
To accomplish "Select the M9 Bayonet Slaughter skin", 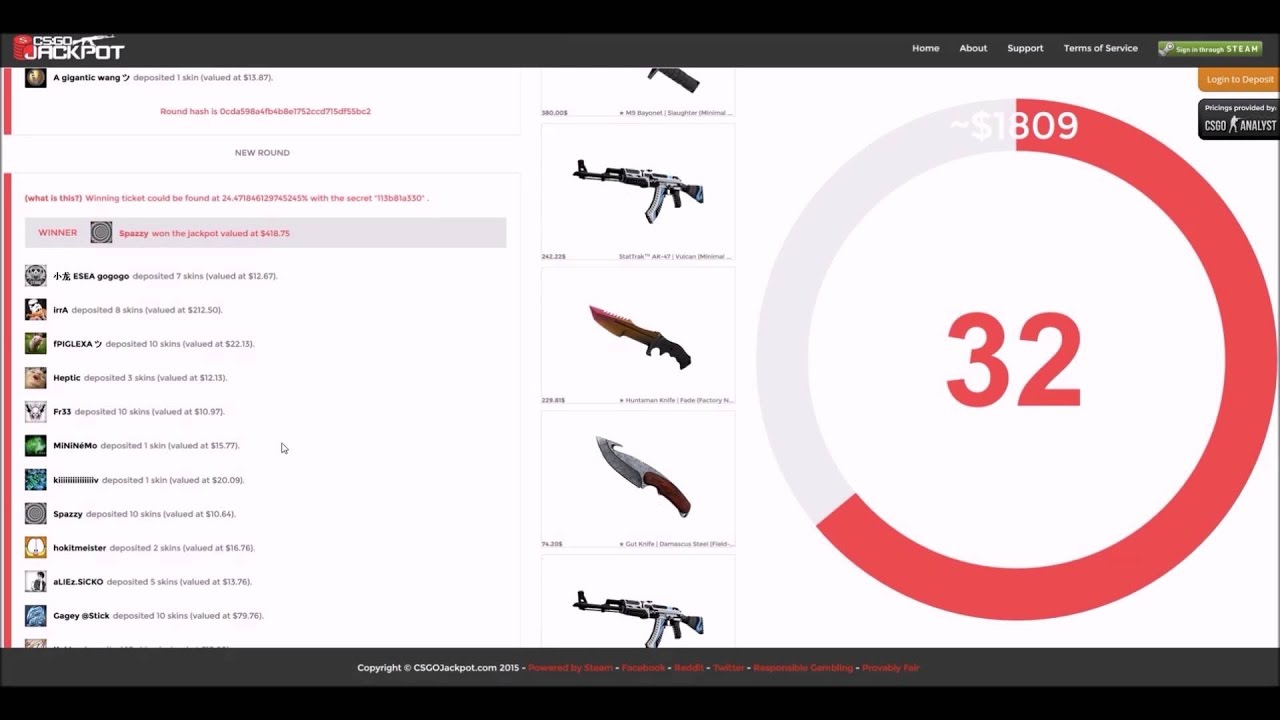I will click(638, 90).
